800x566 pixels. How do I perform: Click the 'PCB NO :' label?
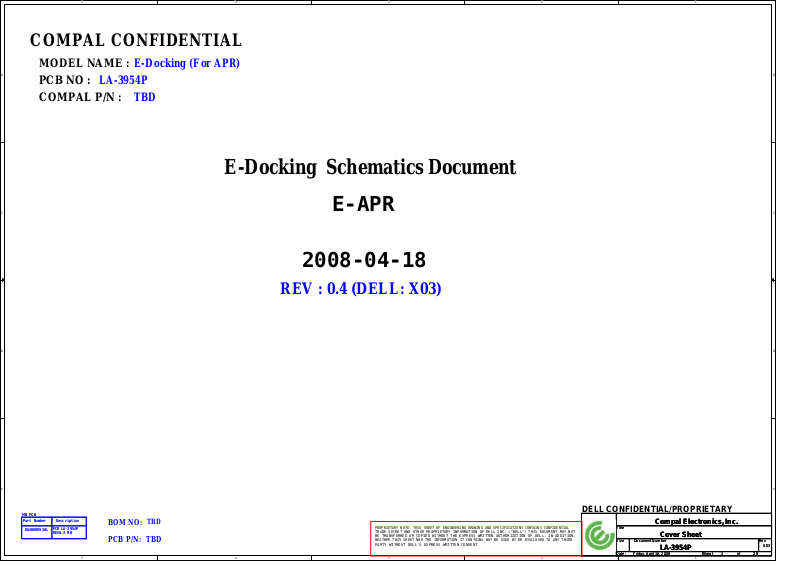tap(65, 80)
